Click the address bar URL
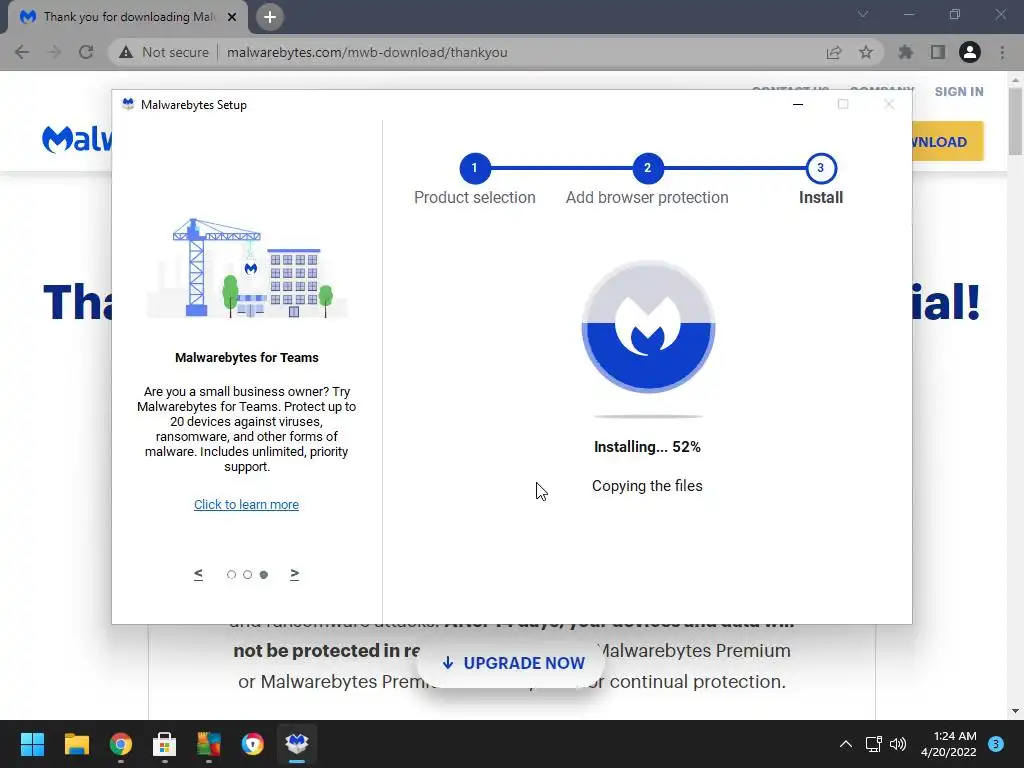 tap(367, 52)
